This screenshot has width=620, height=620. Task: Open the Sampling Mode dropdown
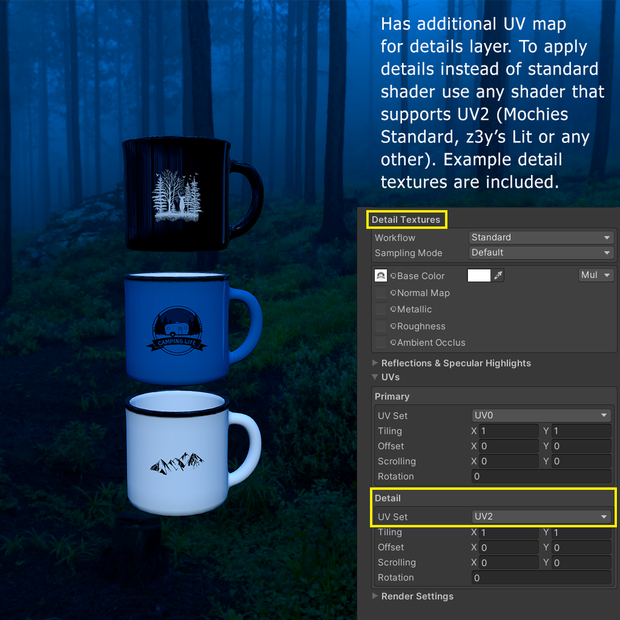tap(541, 253)
